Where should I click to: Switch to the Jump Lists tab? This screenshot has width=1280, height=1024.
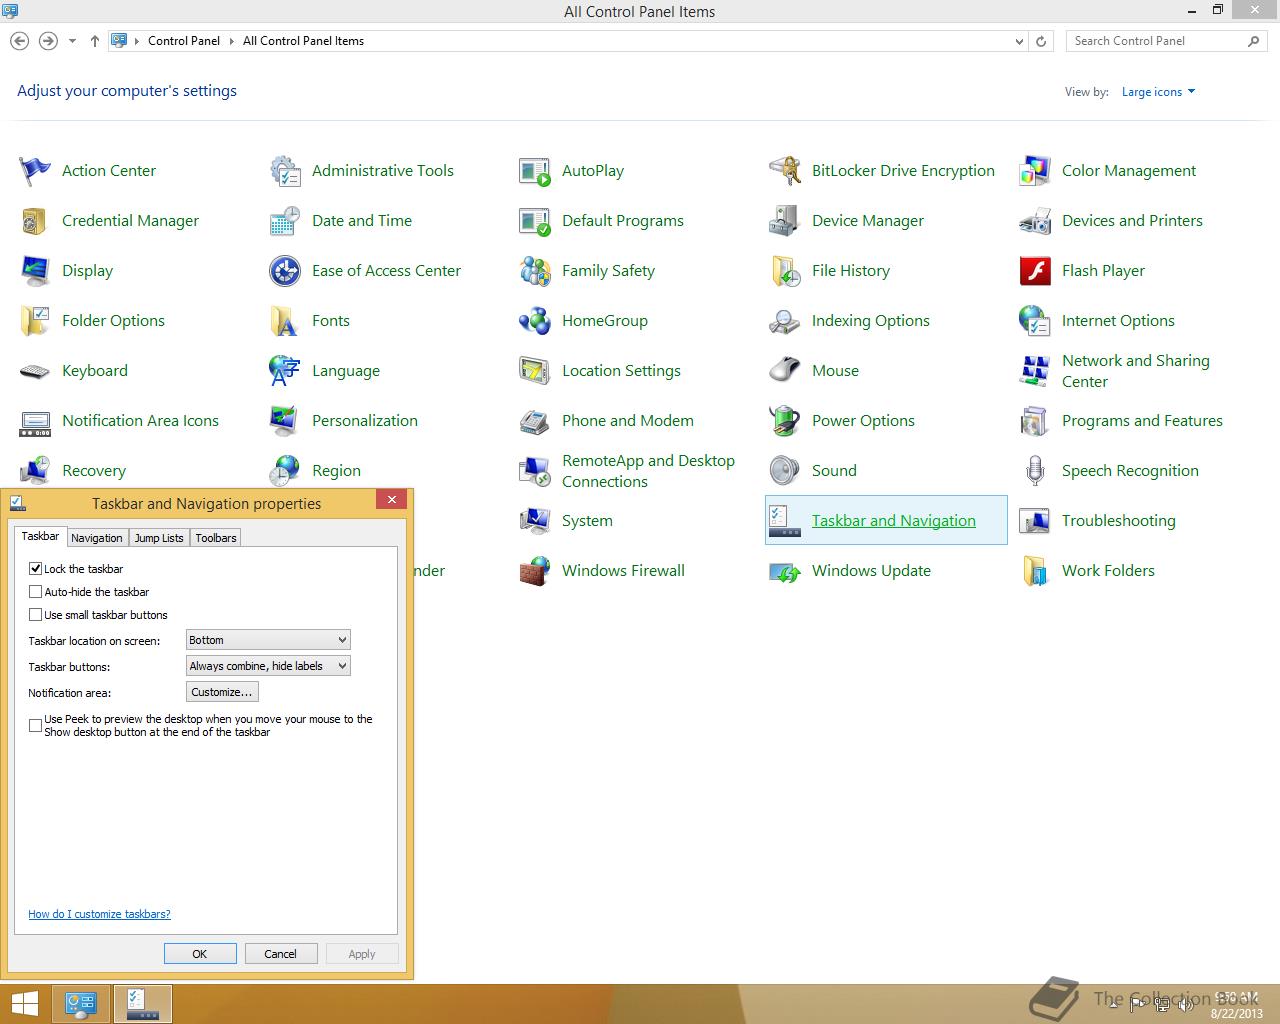pos(159,538)
